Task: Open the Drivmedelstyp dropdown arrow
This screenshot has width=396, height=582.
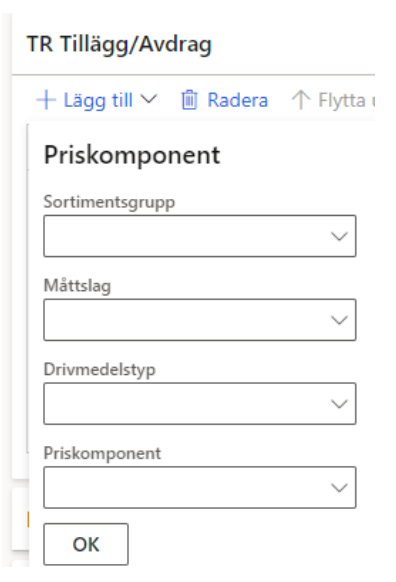Action: [x=339, y=404]
